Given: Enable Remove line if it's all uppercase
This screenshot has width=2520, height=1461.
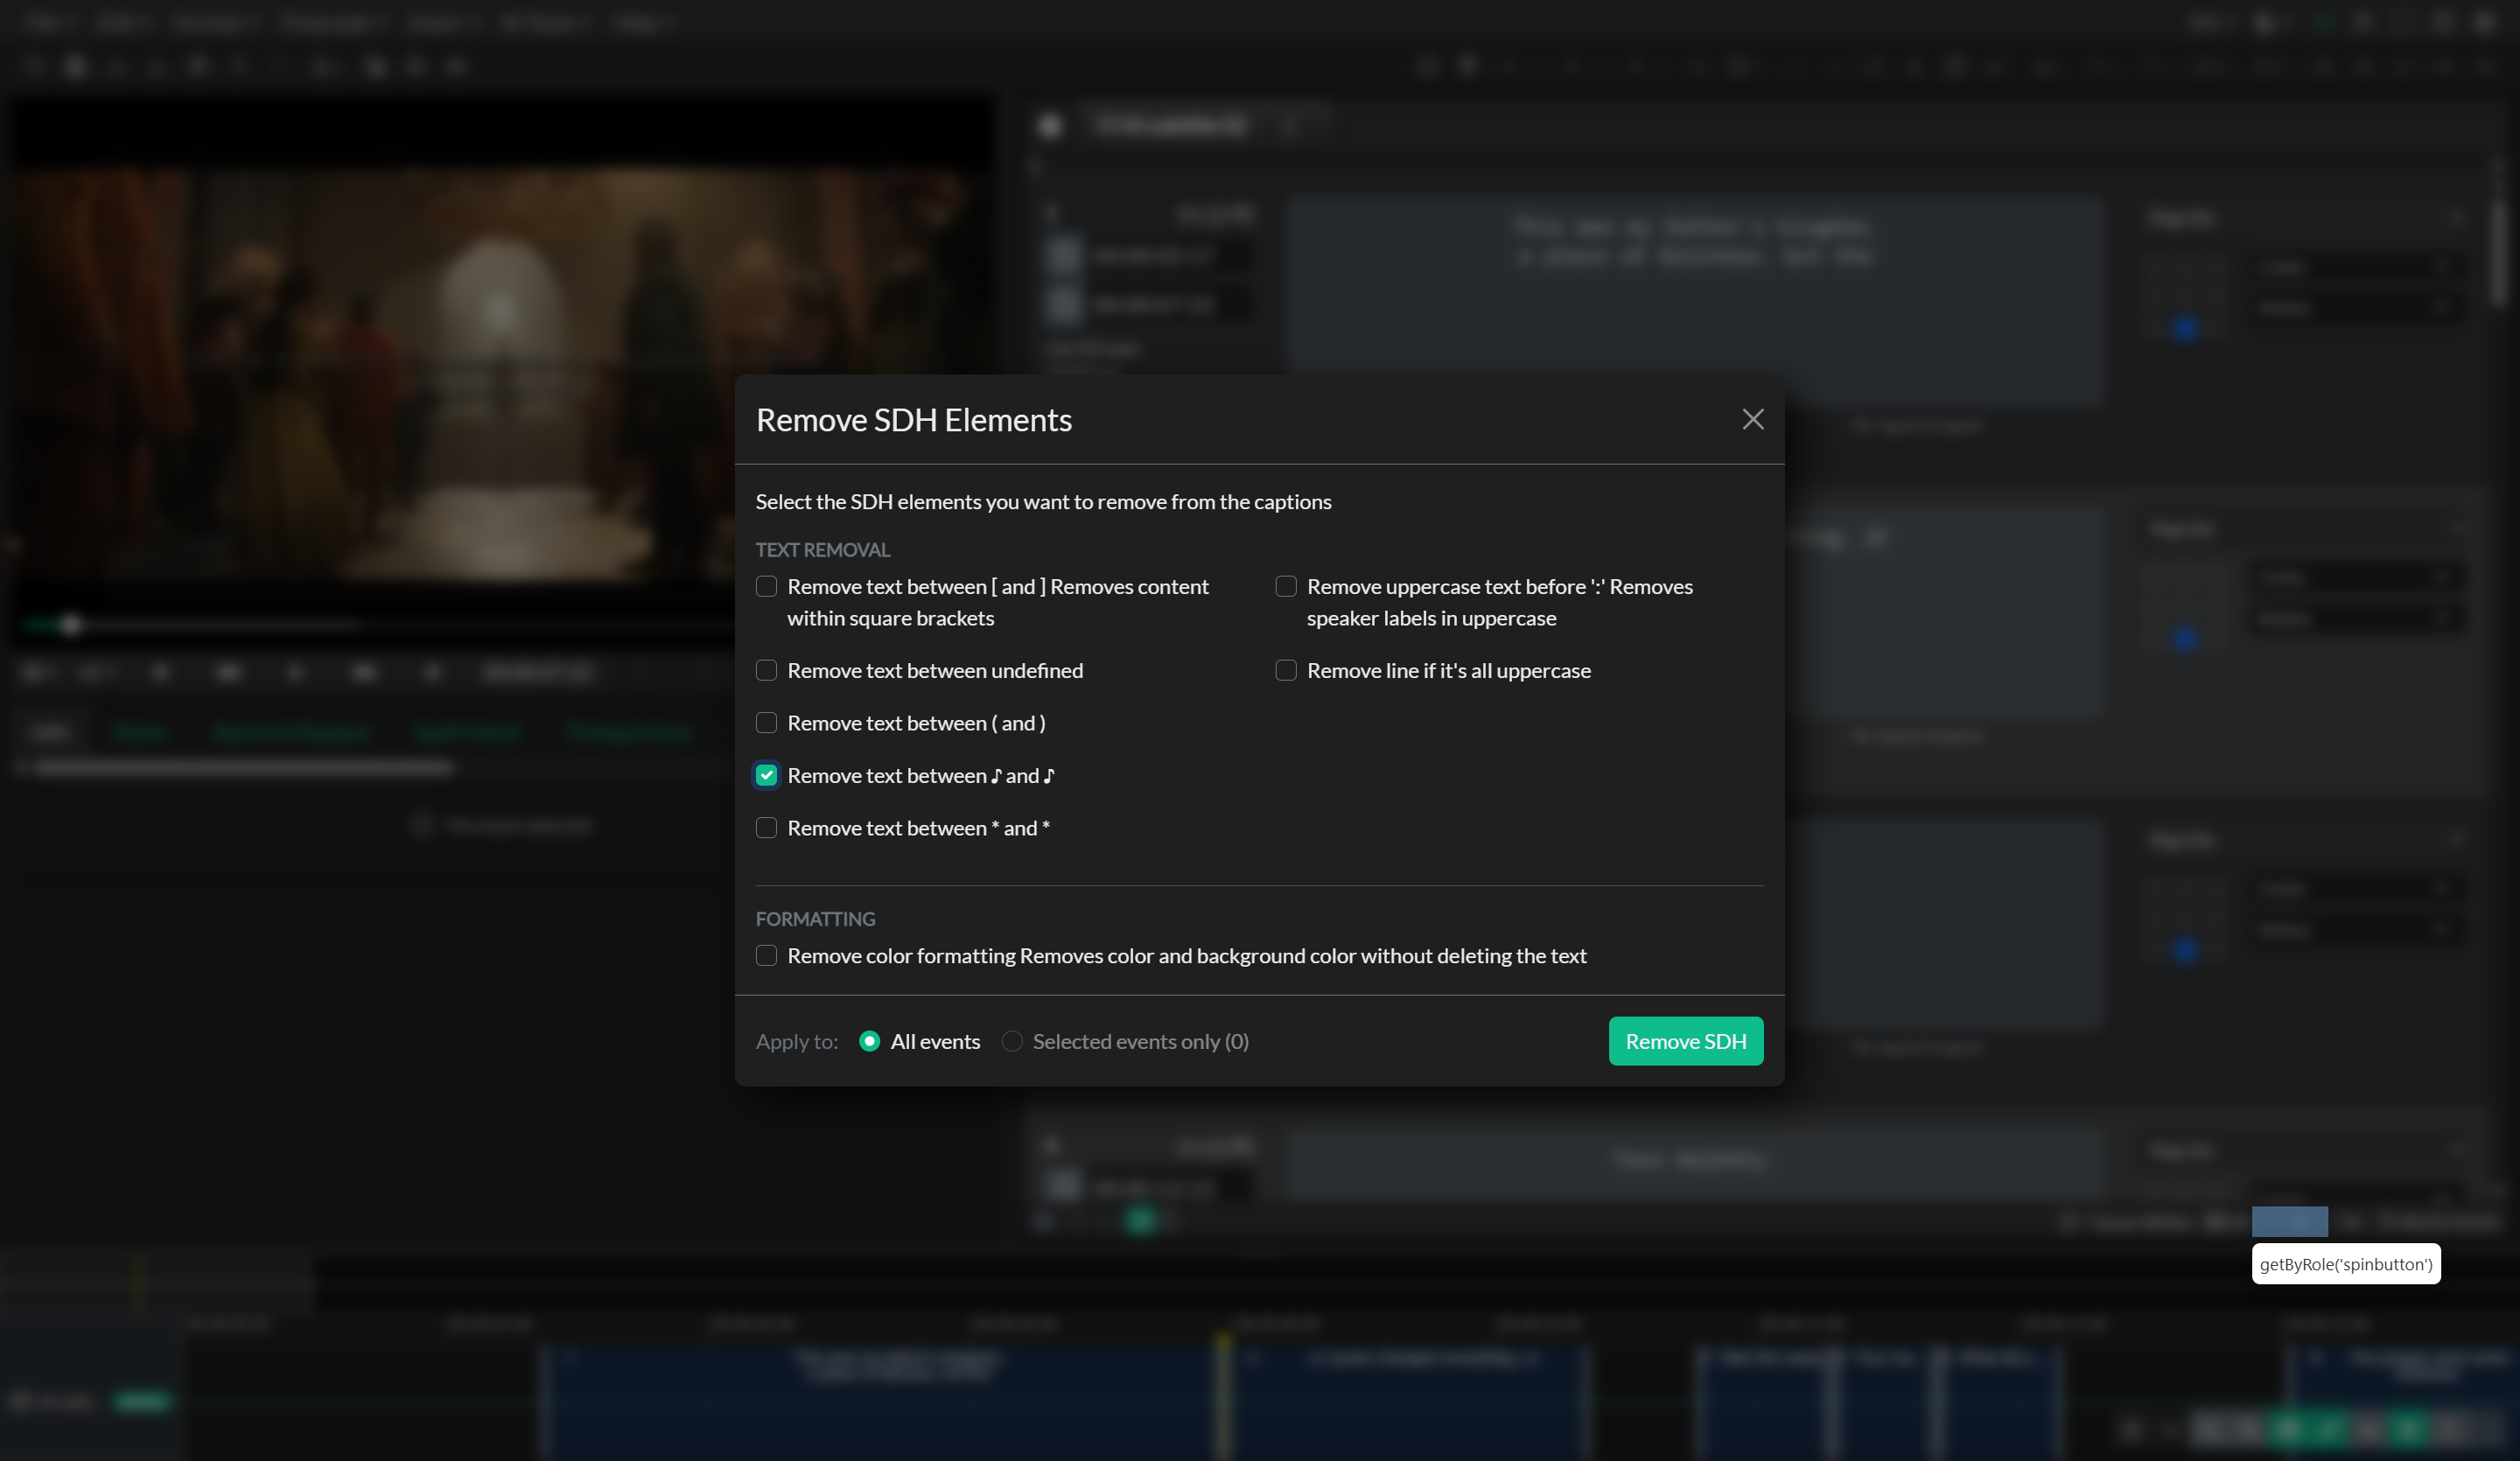Looking at the screenshot, I should click(x=1286, y=670).
